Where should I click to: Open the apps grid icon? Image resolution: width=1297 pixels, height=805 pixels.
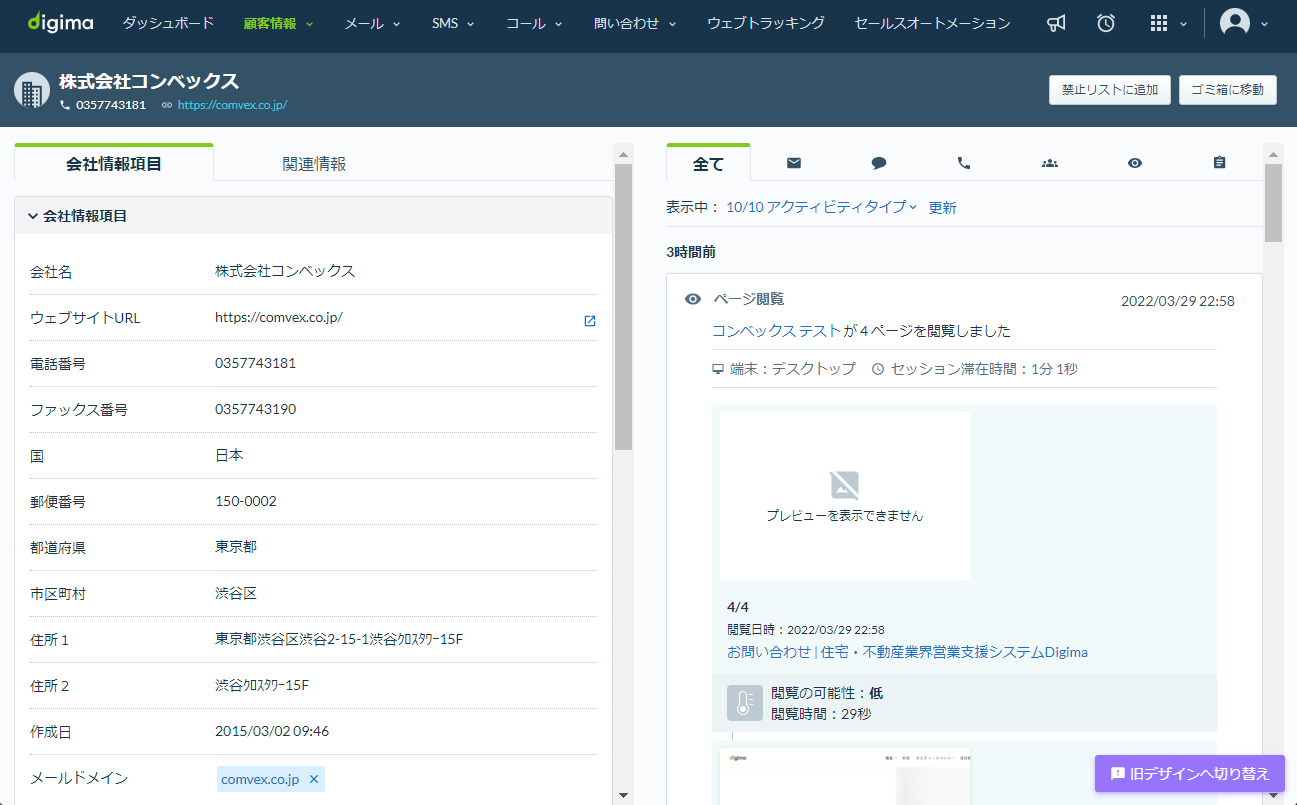click(1159, 23)
